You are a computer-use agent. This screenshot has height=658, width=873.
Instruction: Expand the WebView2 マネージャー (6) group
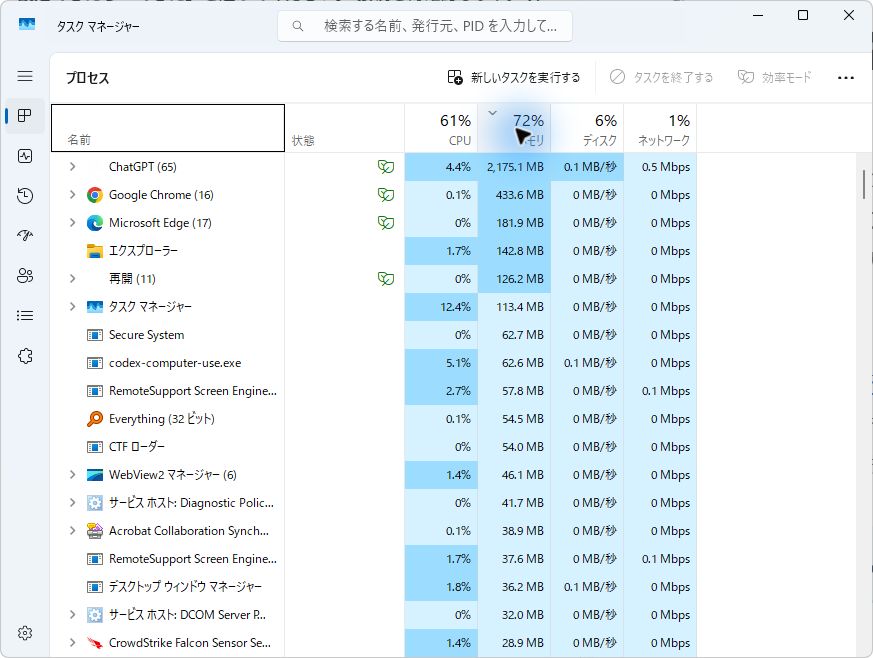[x=72, y=475]
